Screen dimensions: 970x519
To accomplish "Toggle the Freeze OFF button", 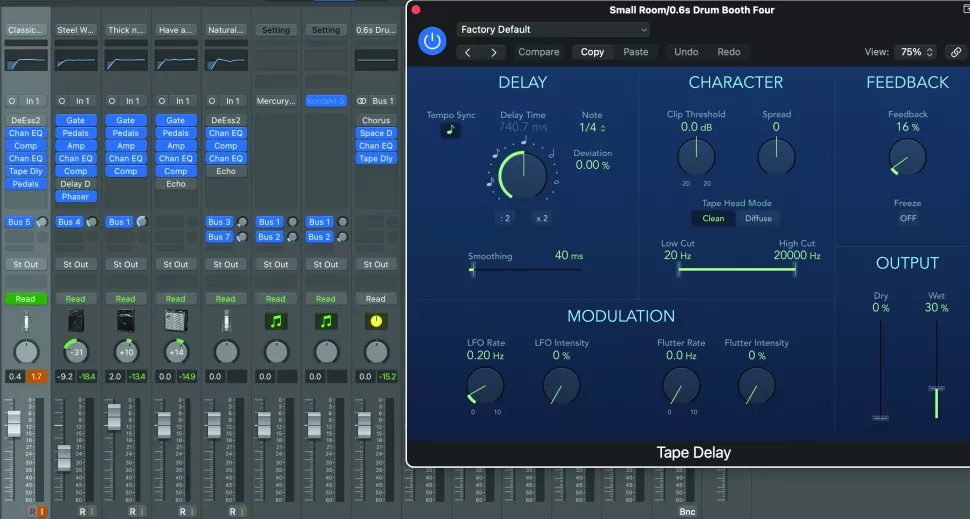I will [x=908, y=218].
